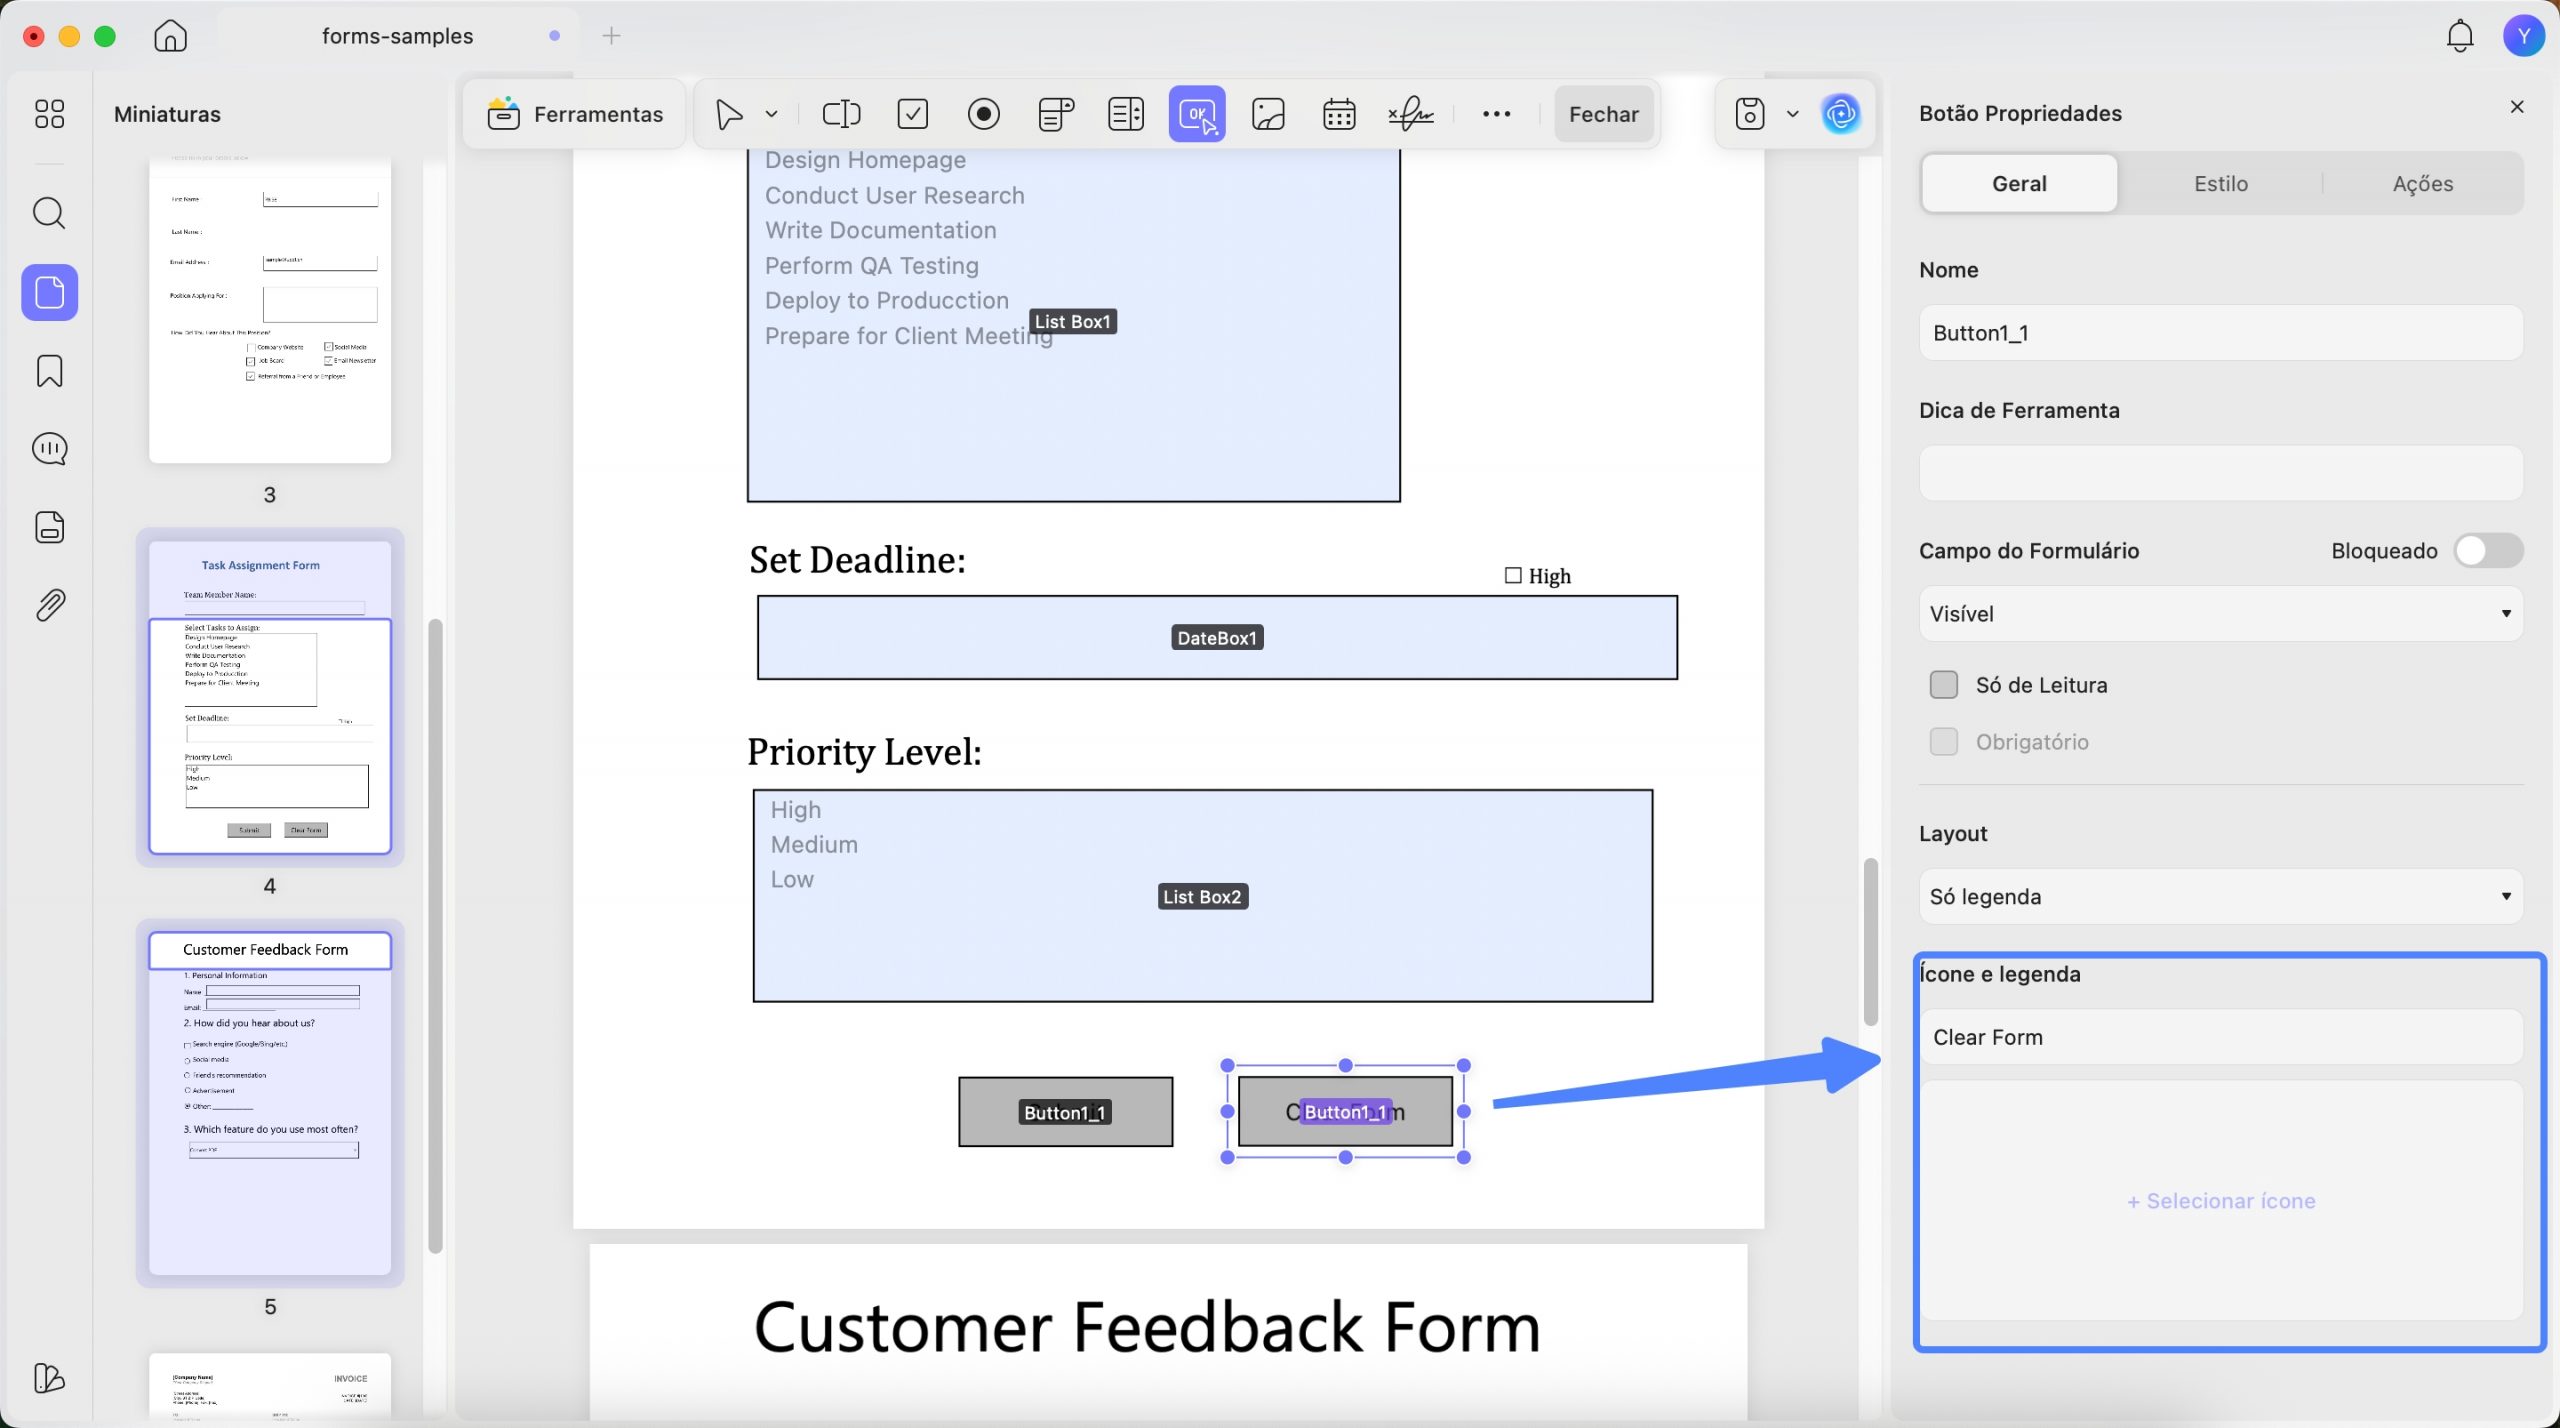Select the forms-samples document tab
This screenshot has width=2560, height=1428.
(397, 36)
